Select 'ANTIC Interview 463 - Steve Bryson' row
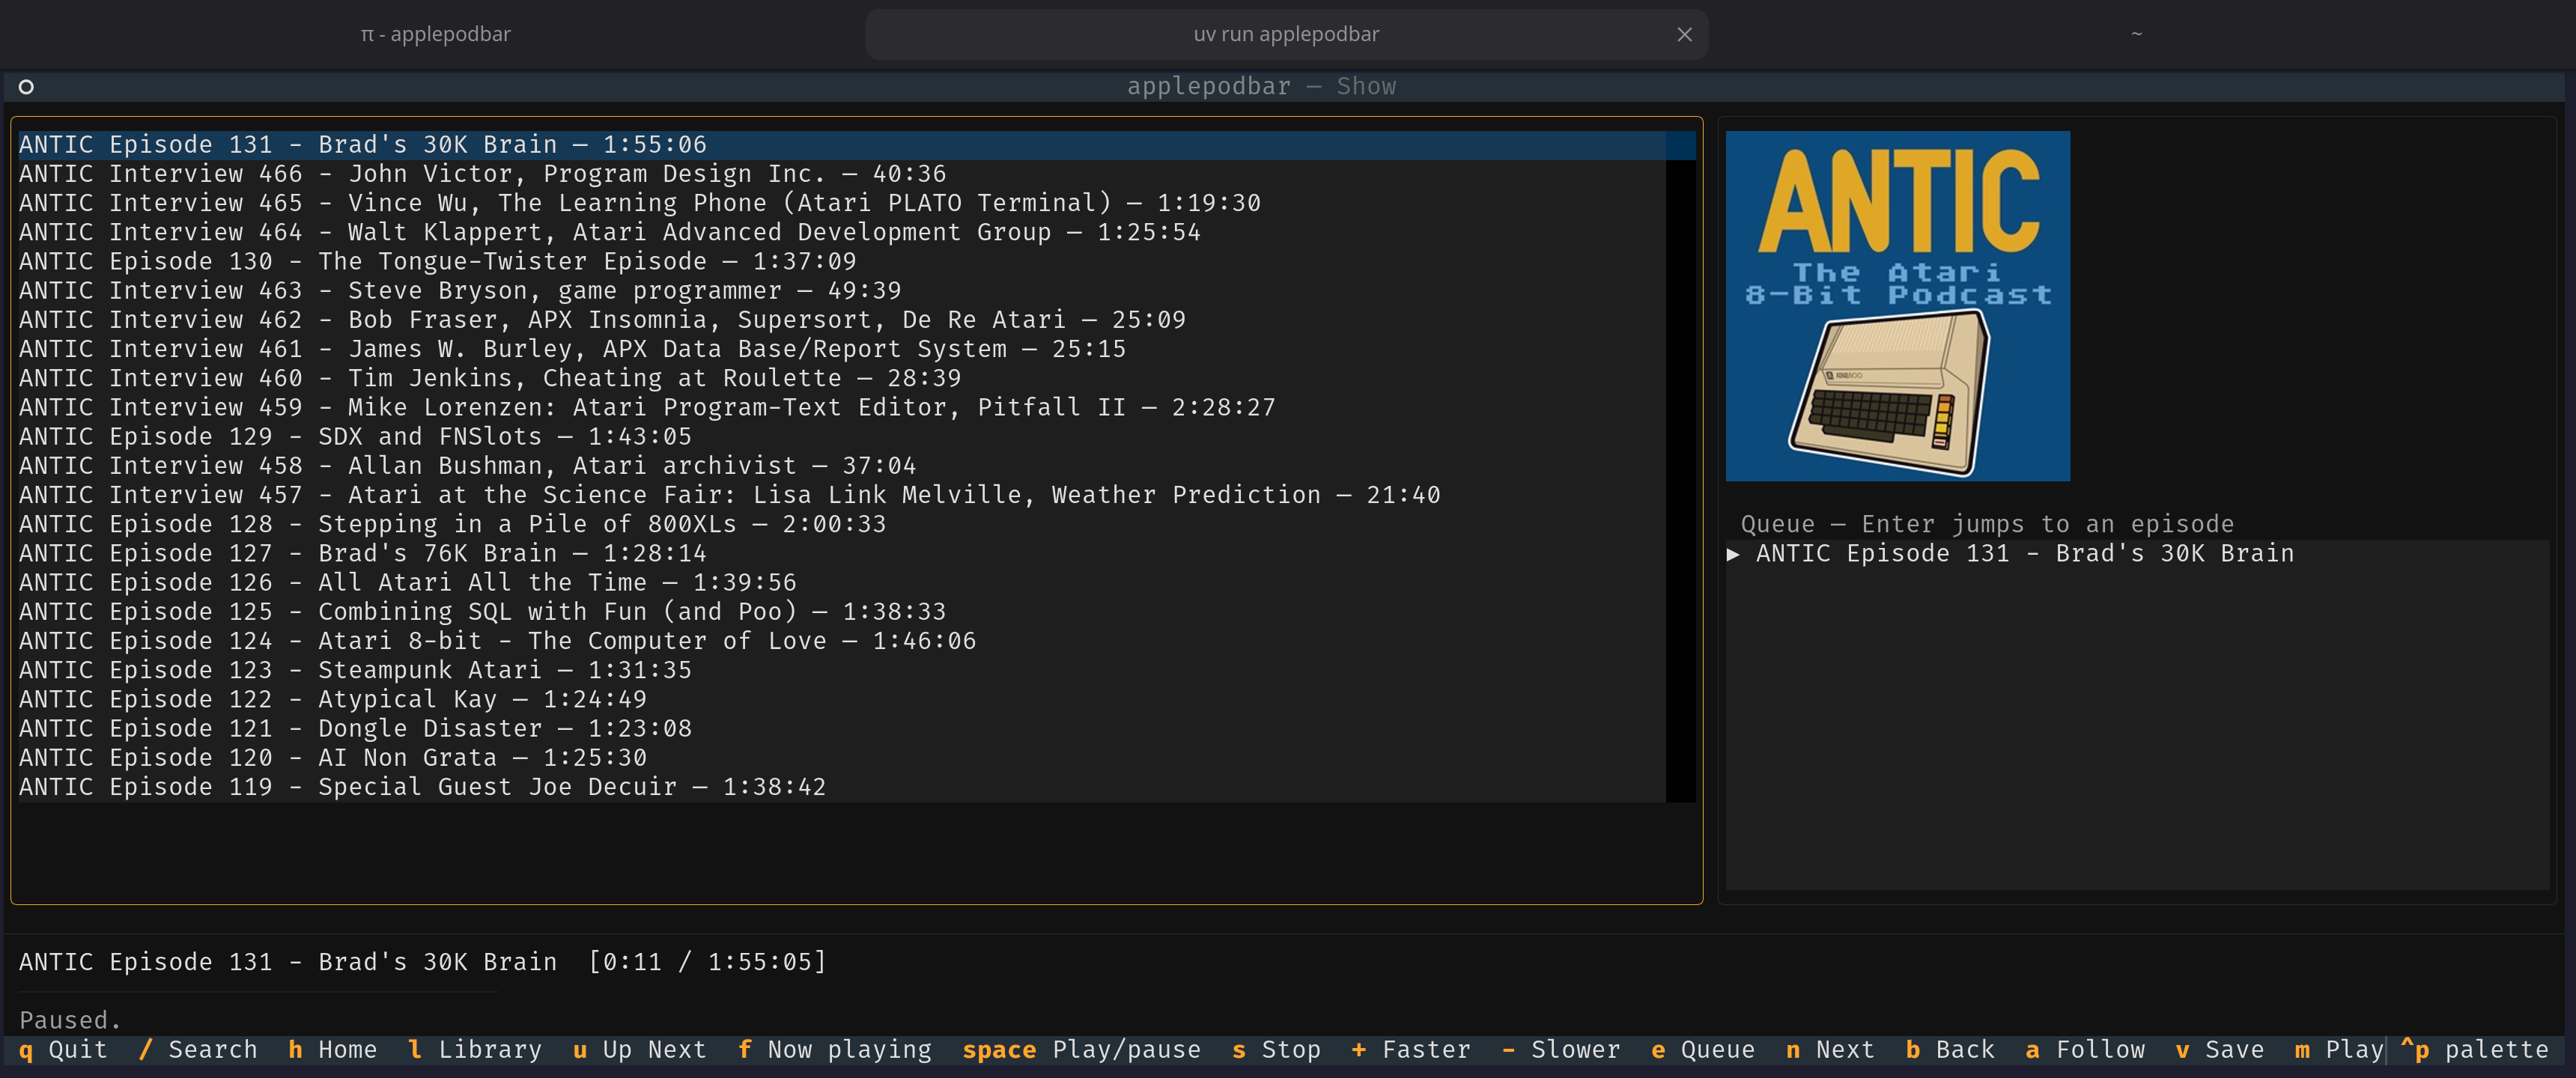The image size is (2576, 1078). click(x=842, y=291)
